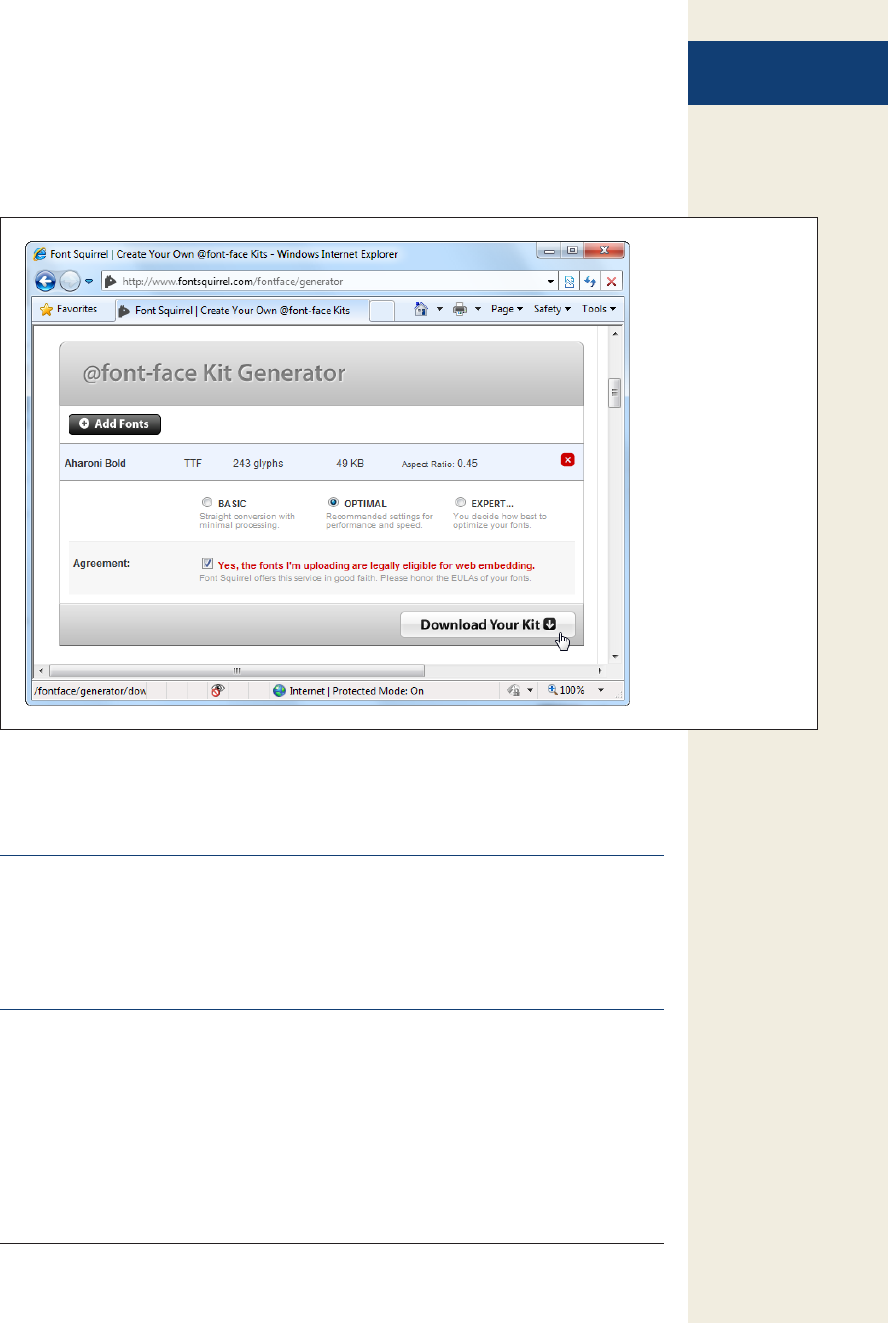Click the vertical scrollbar down arrow
Image resolution: width=888 pixels, height=1323 pixels.
(615, 656)
